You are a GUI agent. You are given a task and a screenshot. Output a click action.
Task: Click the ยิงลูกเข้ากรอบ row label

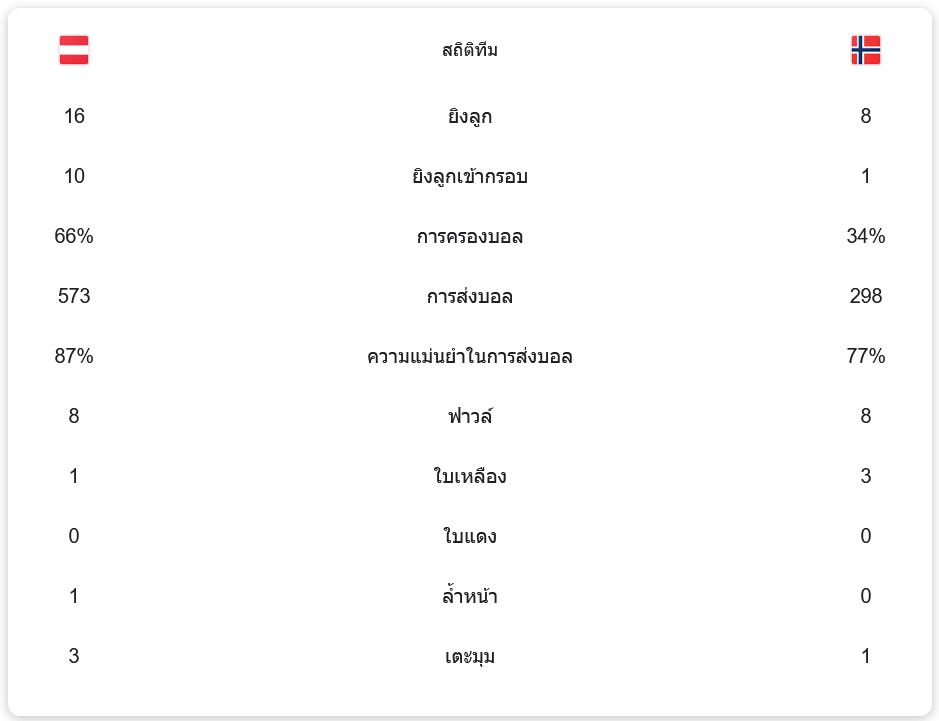470,177
